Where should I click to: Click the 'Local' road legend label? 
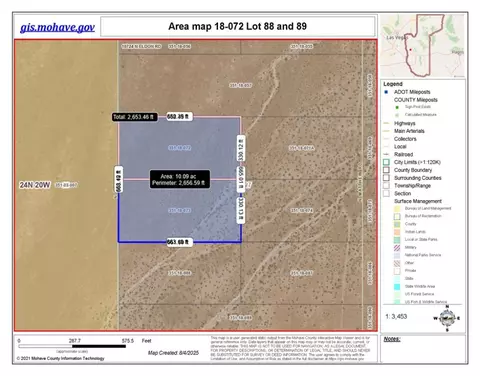point(400,147)
